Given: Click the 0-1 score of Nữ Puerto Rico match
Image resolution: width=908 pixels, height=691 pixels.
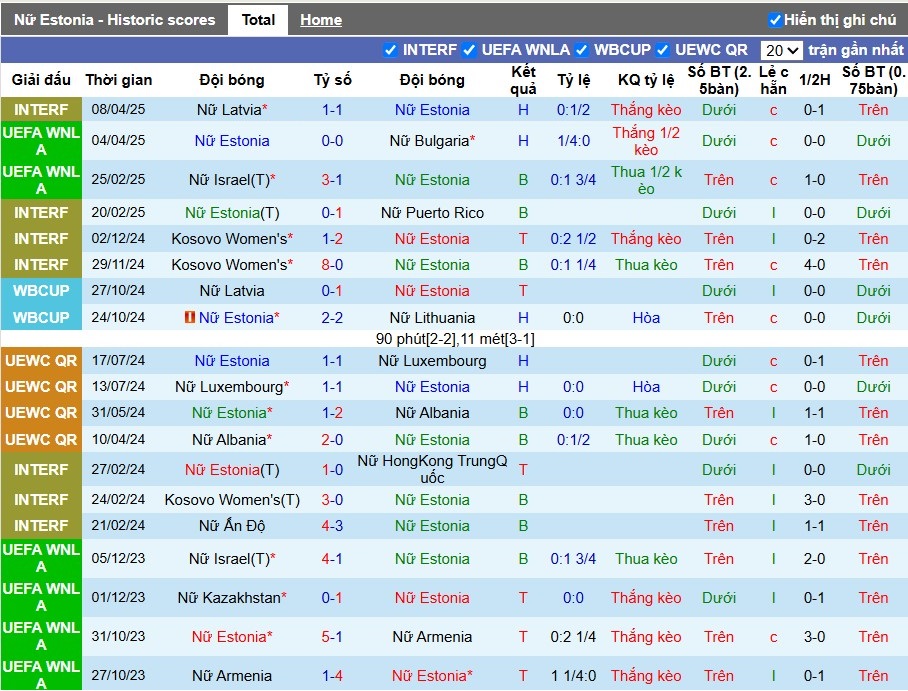Looking at the screenshot, I should pyautogui.click(x=332, y=213).
